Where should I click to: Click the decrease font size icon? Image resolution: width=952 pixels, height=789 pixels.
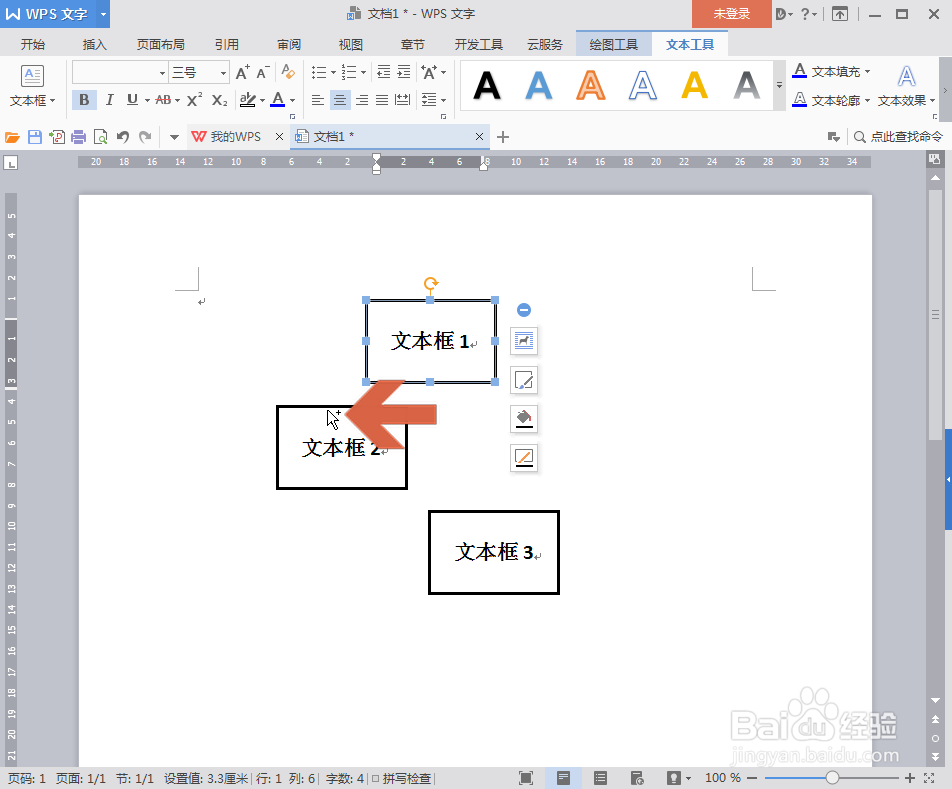(262, 72)
